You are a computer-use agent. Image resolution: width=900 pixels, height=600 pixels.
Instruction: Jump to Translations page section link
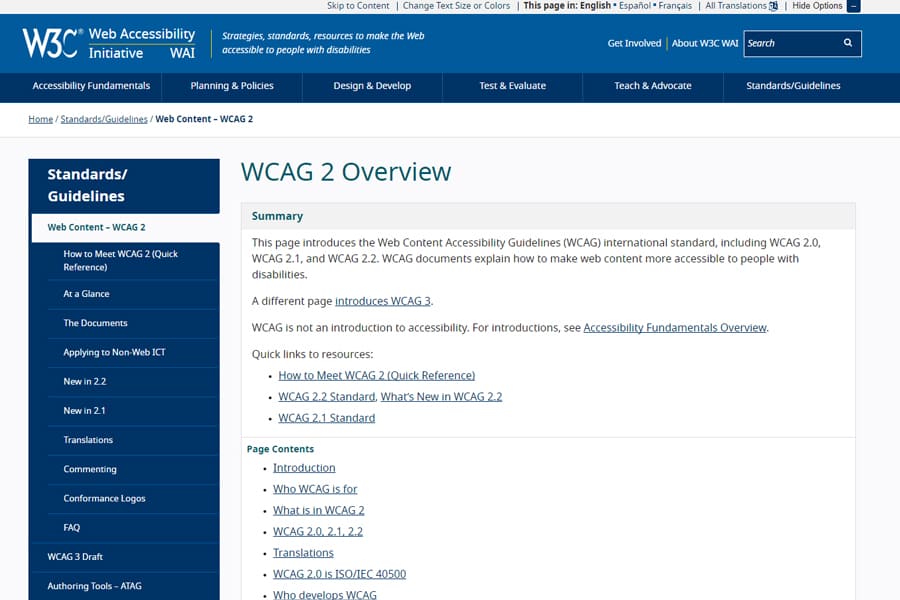303,553
